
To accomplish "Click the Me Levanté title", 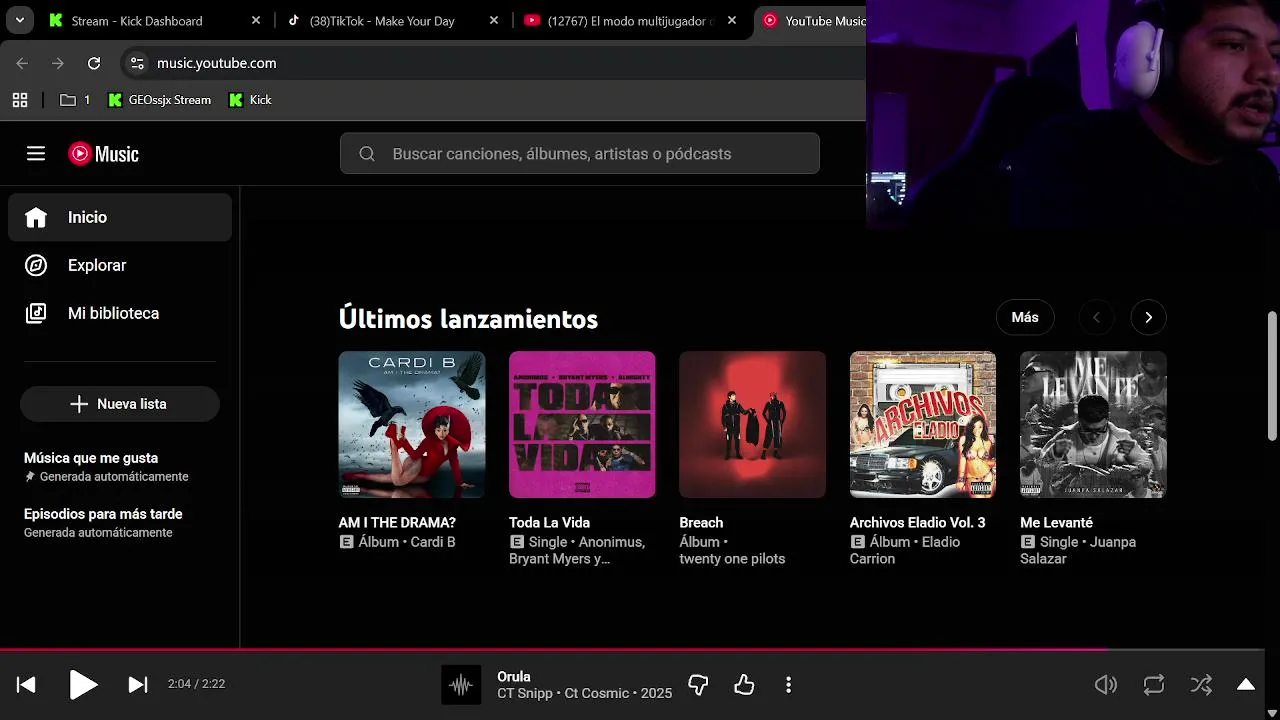I will [1056, 523].
